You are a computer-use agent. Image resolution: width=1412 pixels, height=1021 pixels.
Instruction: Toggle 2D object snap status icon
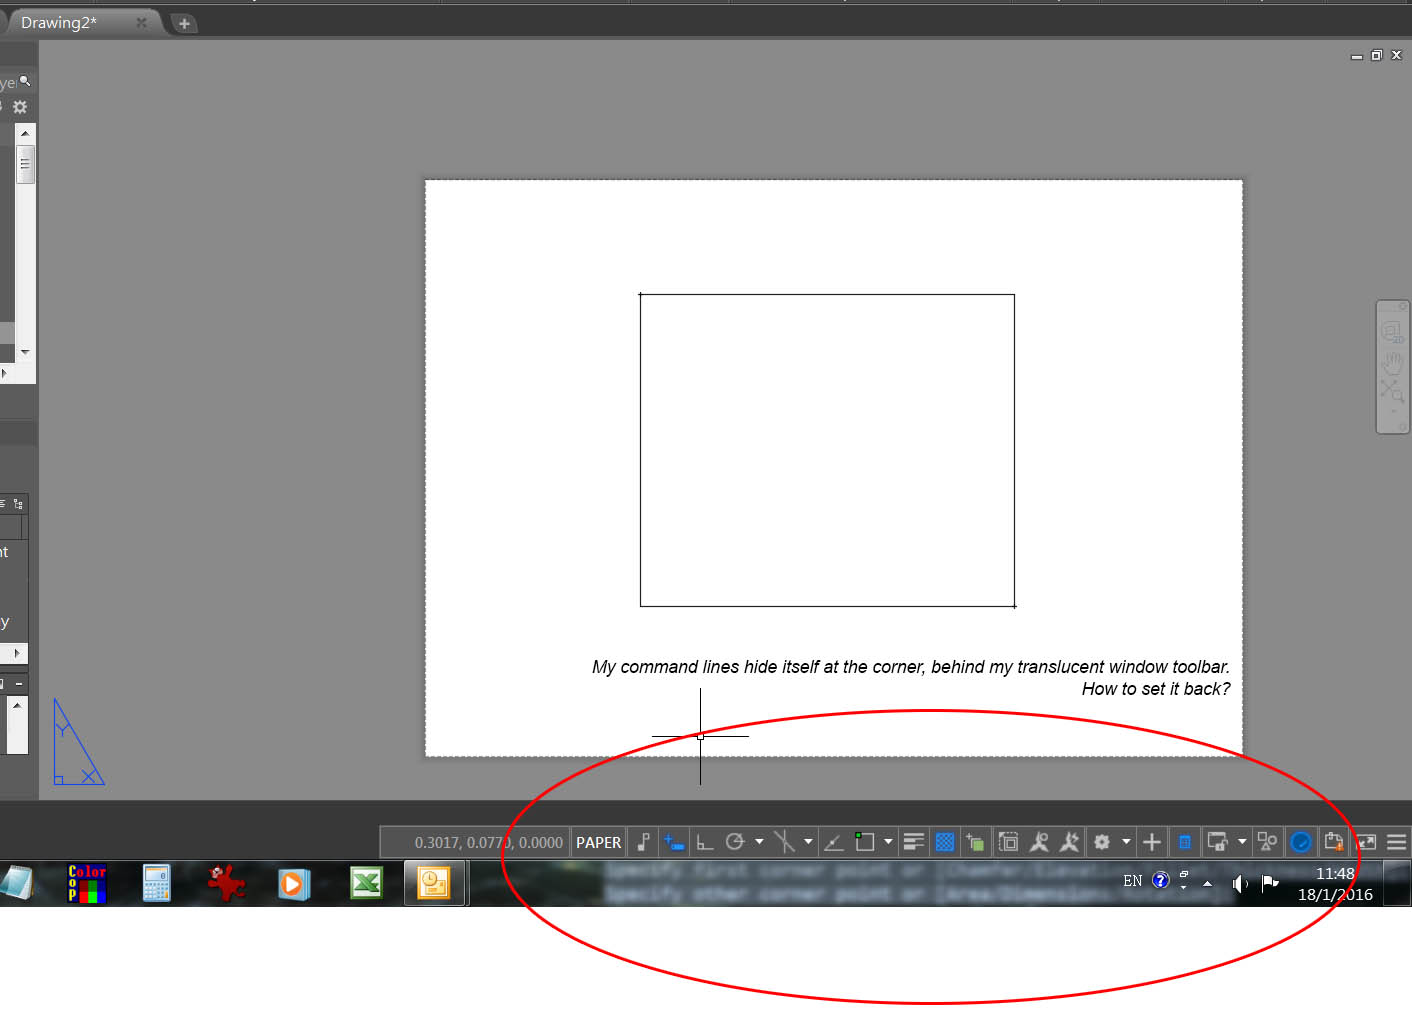click(x=864, y=842)
